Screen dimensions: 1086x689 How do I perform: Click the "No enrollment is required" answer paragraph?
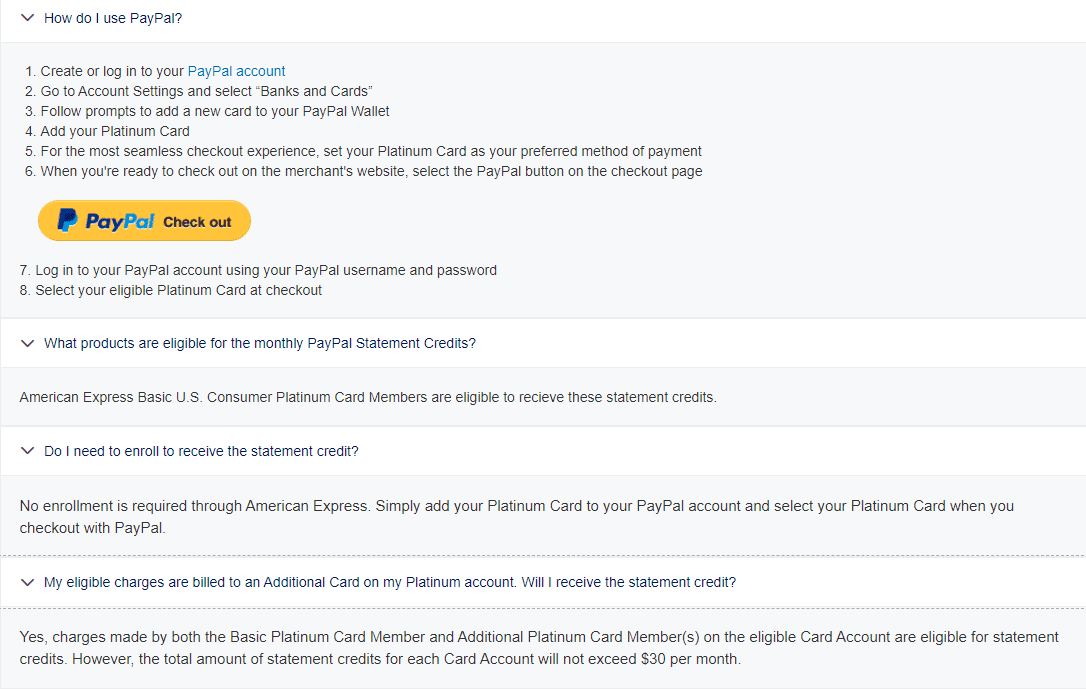[517, 517]
